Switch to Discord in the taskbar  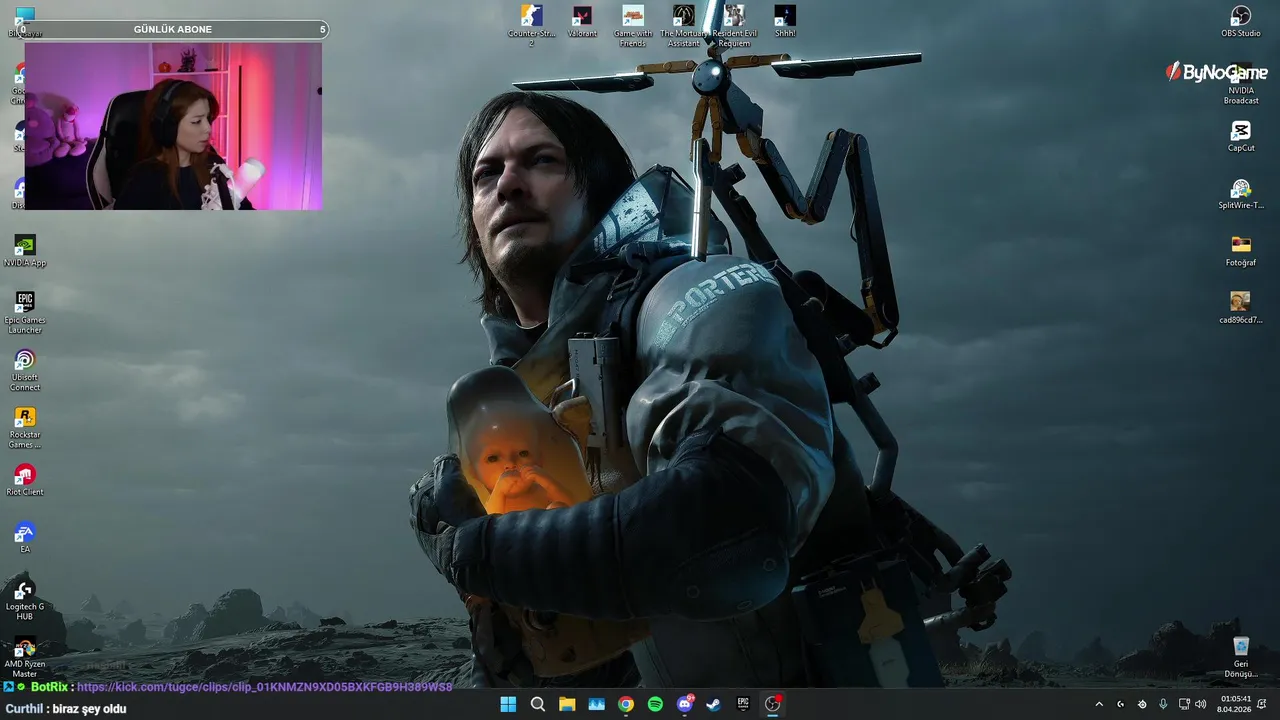(x=685, y=704)
